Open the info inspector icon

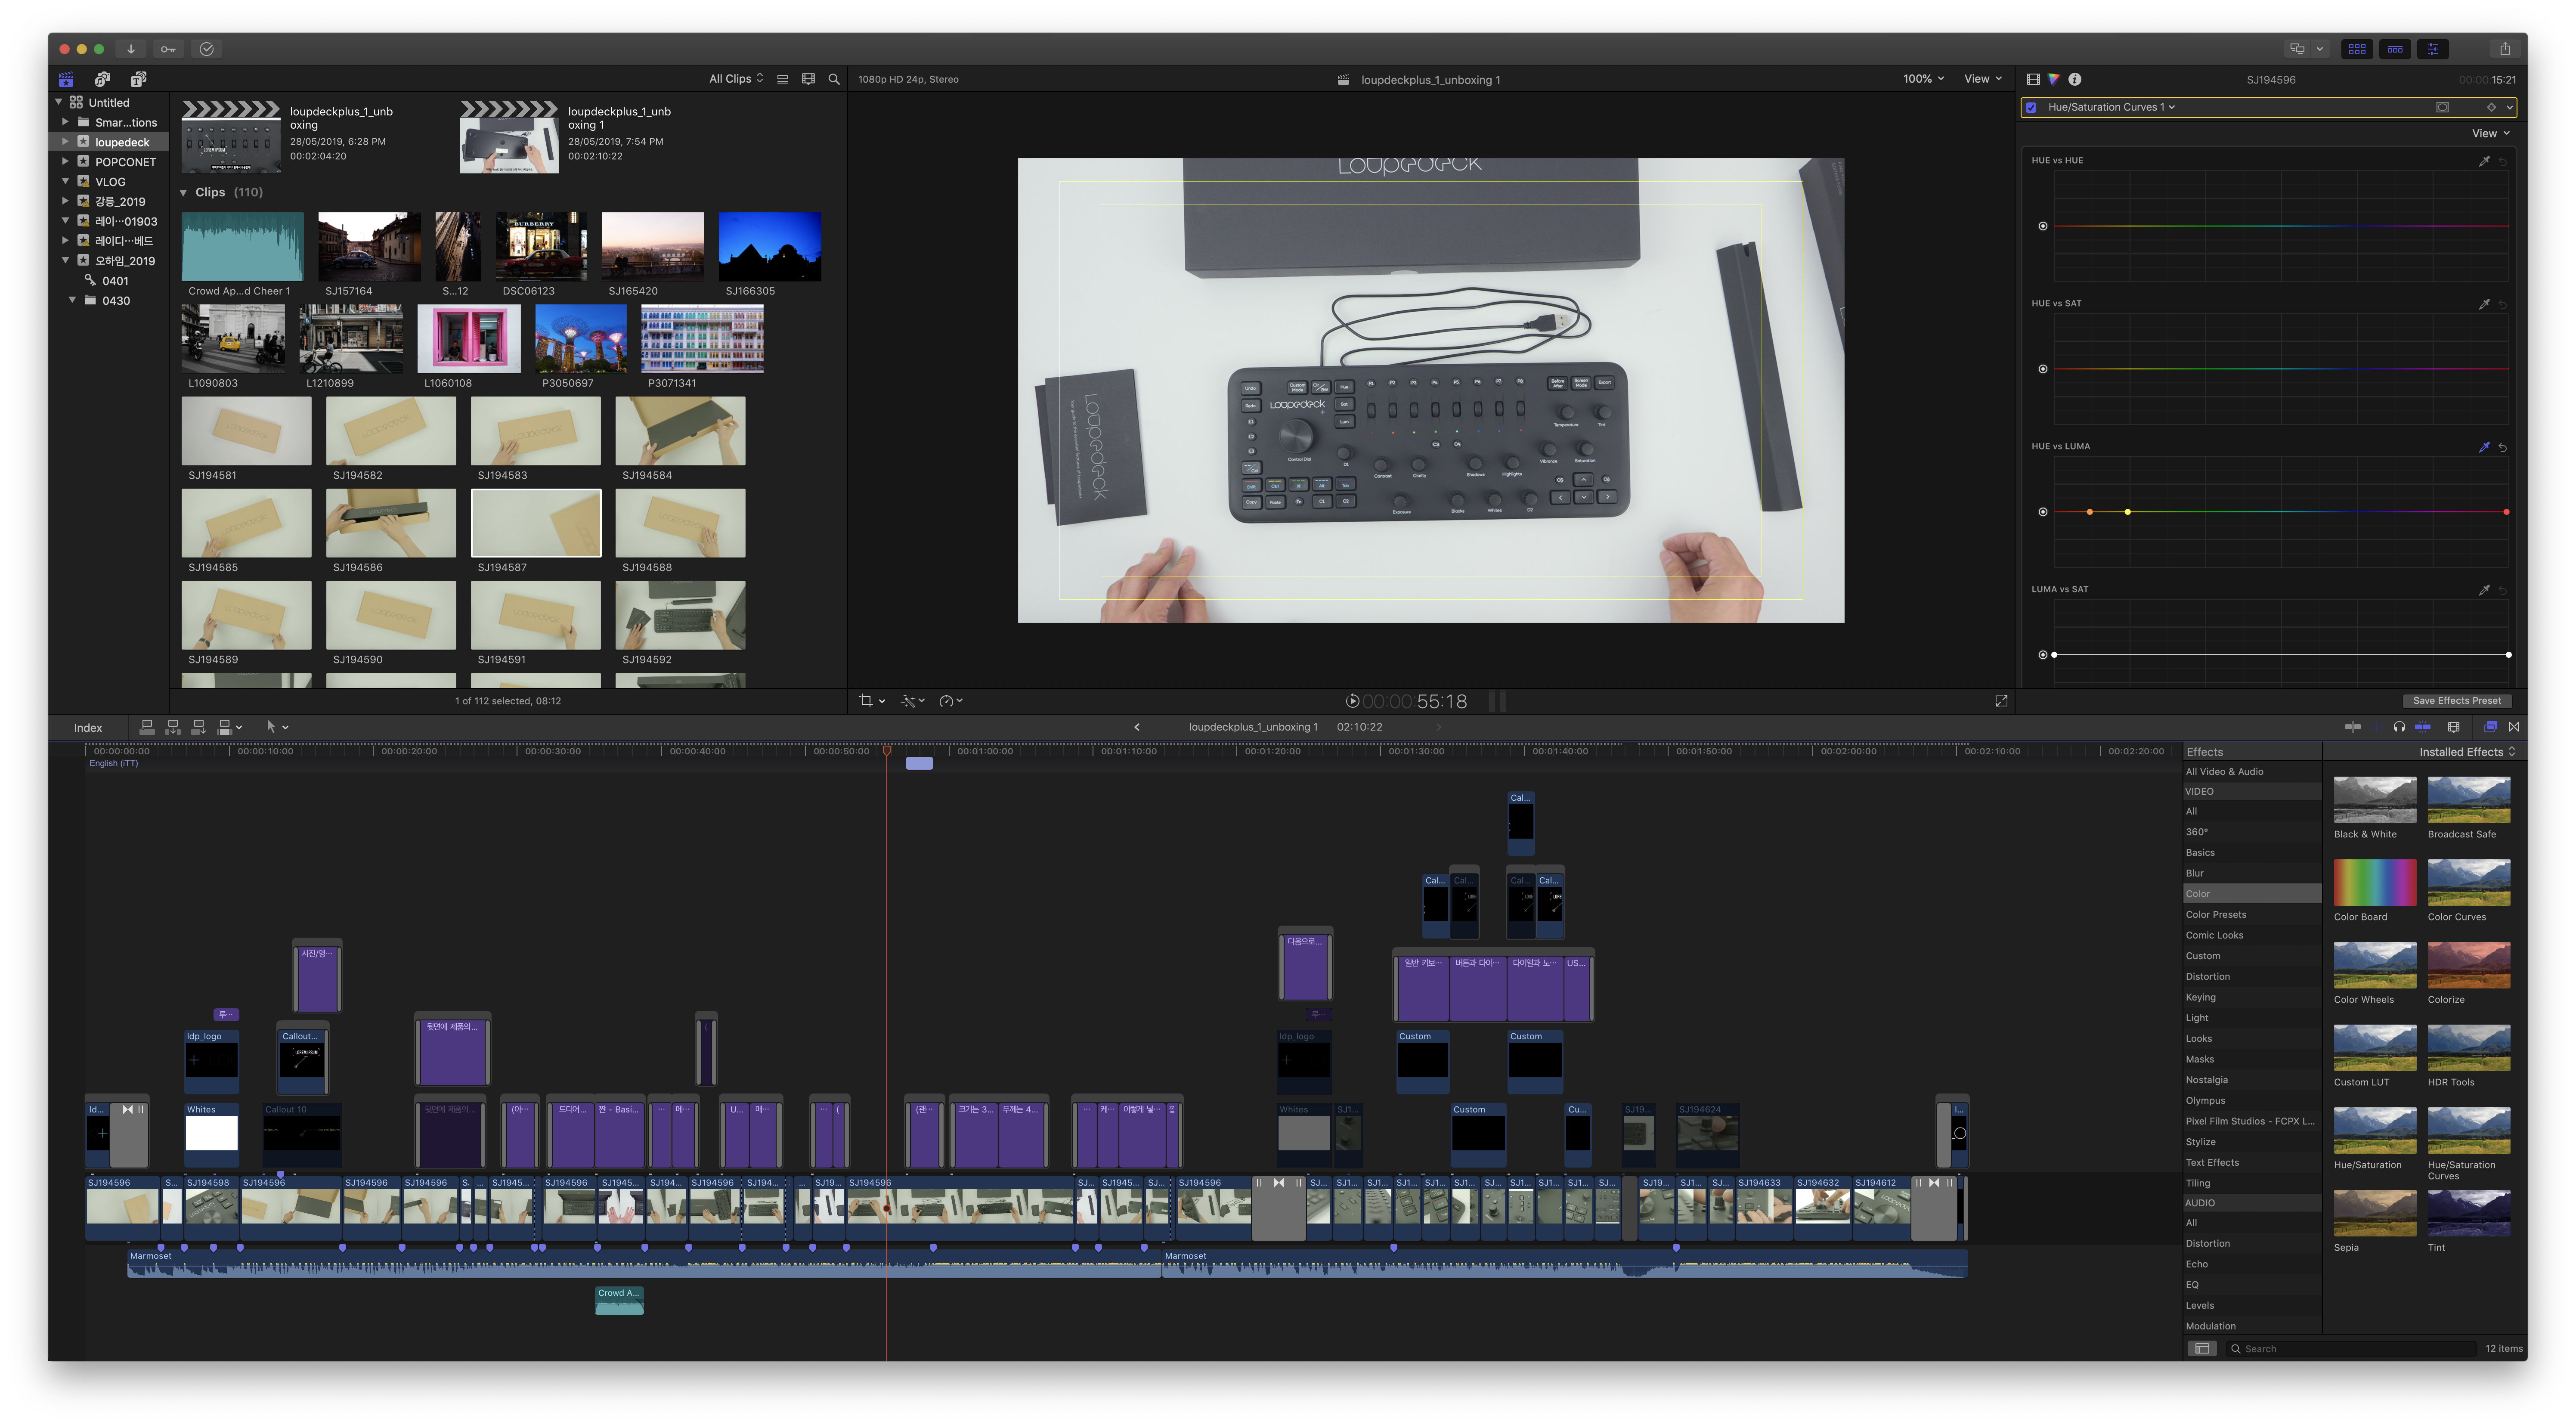[x=2075, y=79]
